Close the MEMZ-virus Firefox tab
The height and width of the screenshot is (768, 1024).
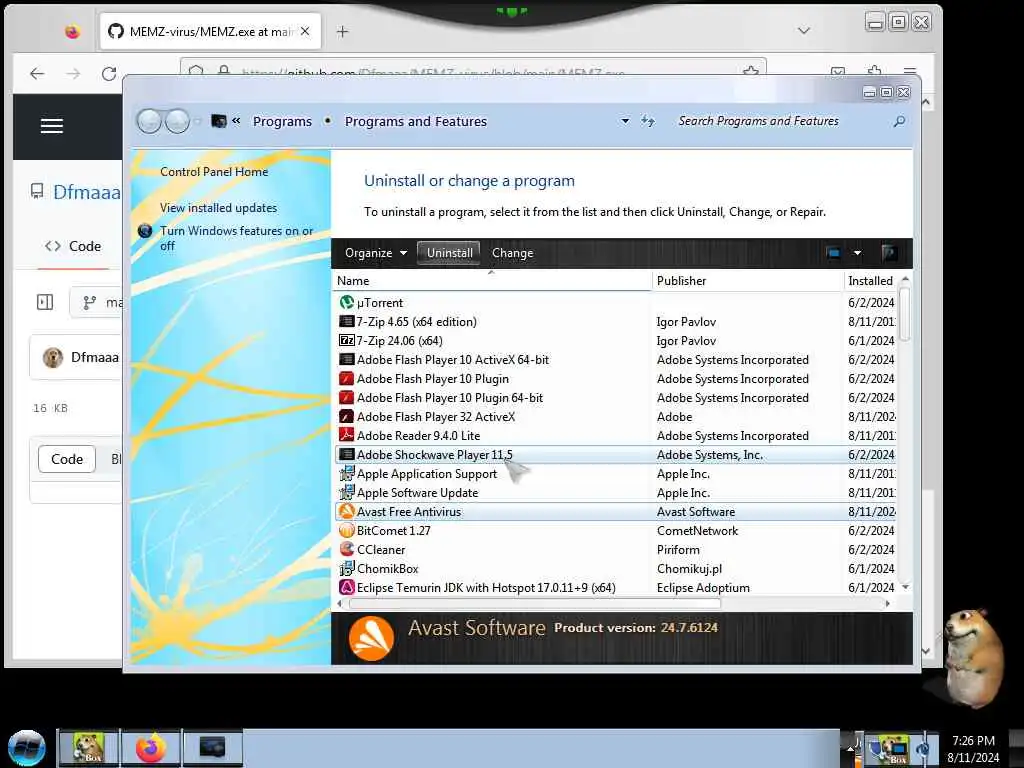click(305, 31)
